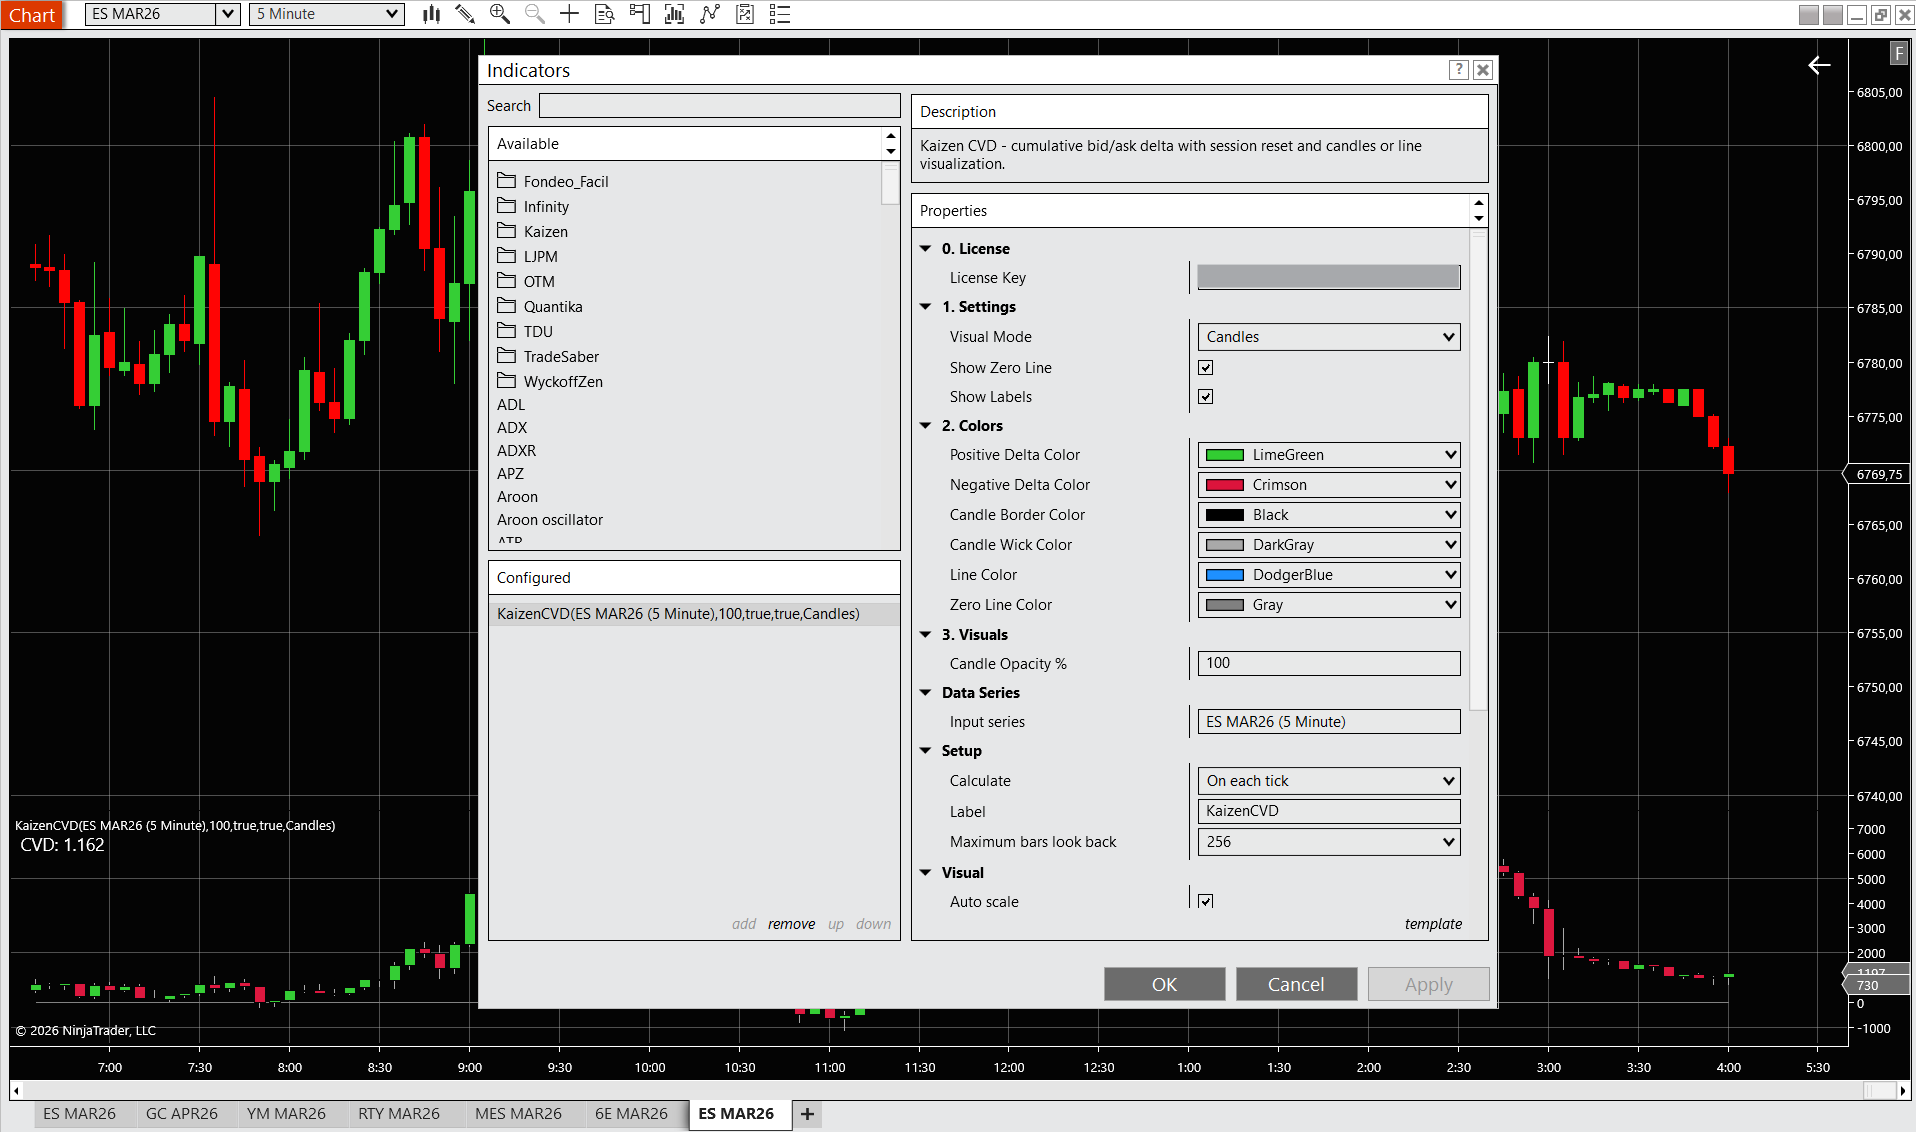Click the candlestick chart style icon

(431, 14)
